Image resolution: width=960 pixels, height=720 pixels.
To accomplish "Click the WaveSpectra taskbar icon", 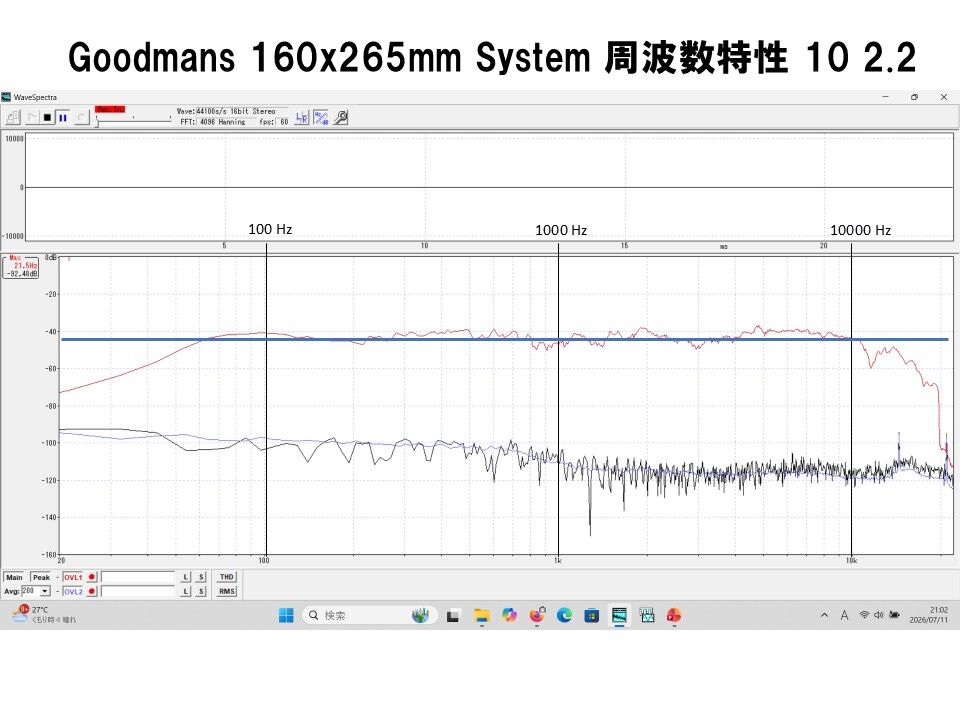I will point(620,615).
